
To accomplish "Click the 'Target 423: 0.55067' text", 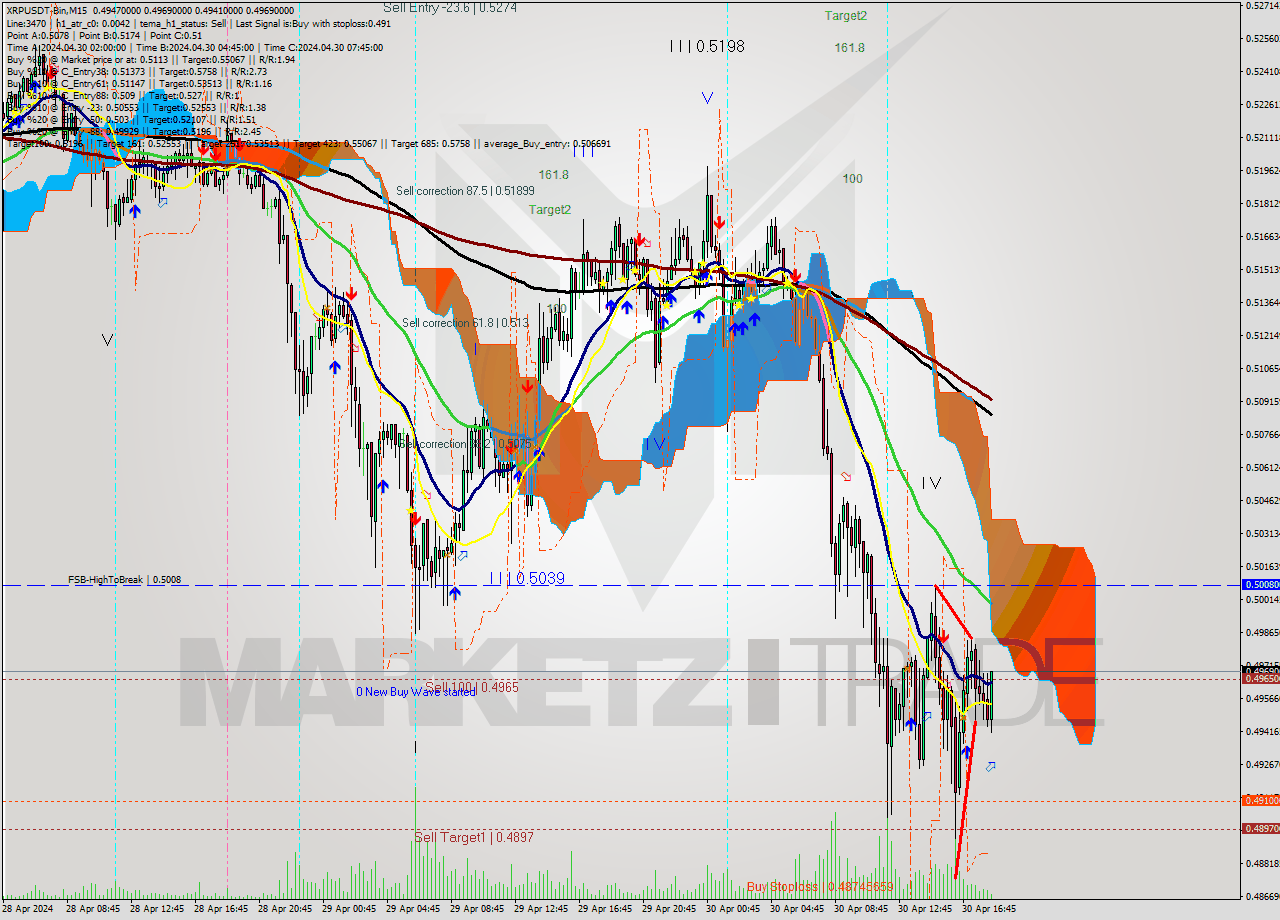I will [x=336, y=143].
